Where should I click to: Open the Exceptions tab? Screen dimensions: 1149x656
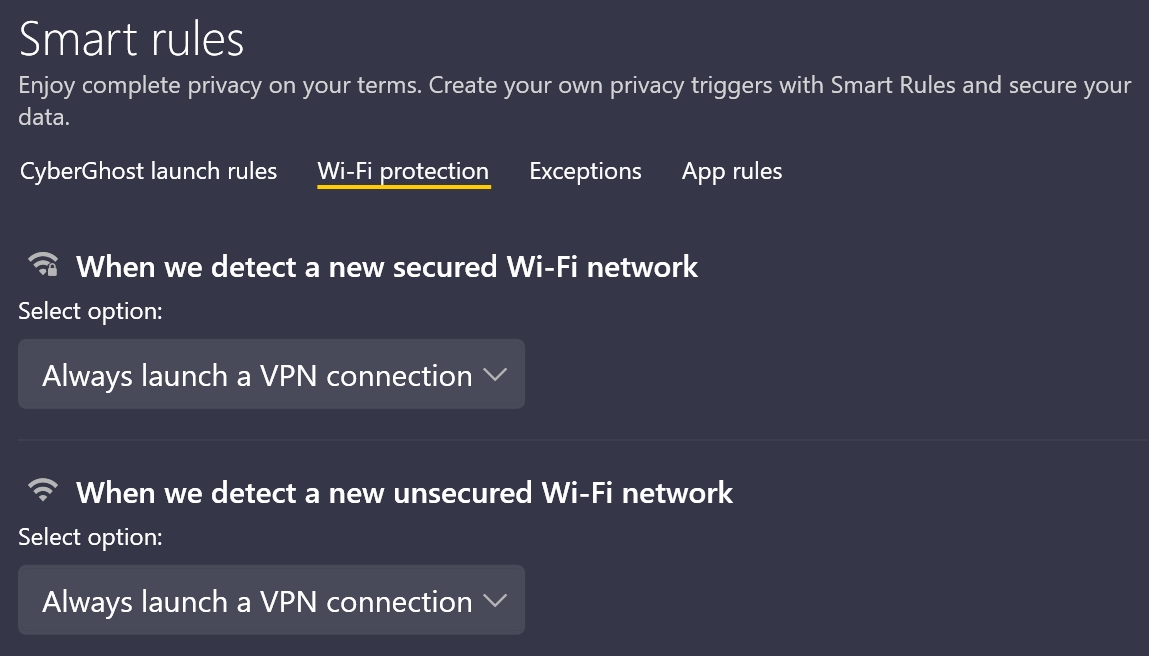[x=585, y=171]
